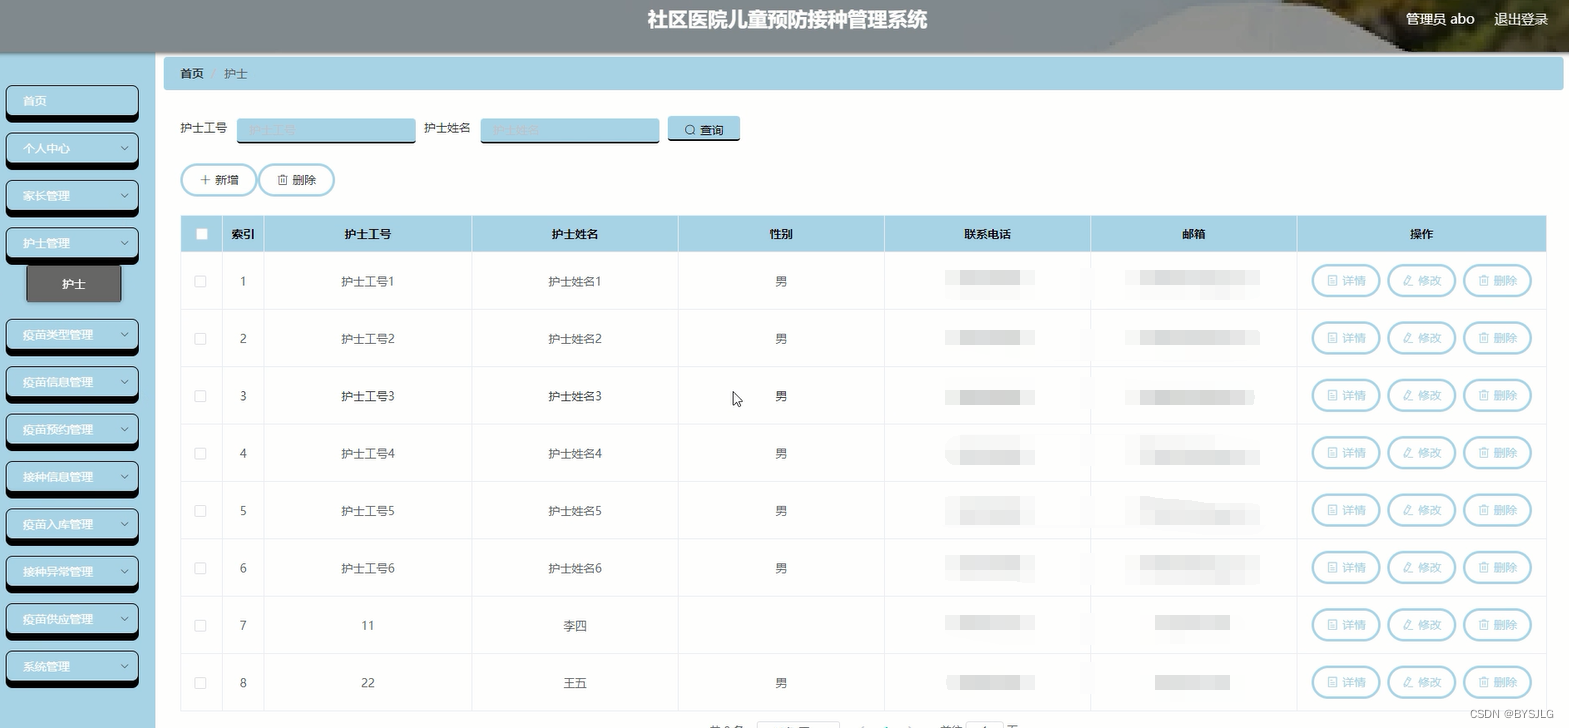Image resolution: width=1569 pixels, height=728 pixels.
Task: Open 详情 for 护士工号4
Action: [x=1345, y=453]
